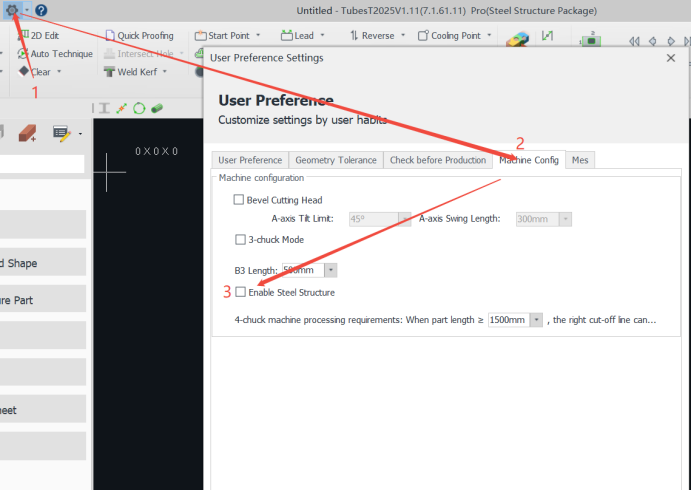Click the list-with-pencil edit icon
Screen dimensions: 692x490
click(x=61, y=133)
